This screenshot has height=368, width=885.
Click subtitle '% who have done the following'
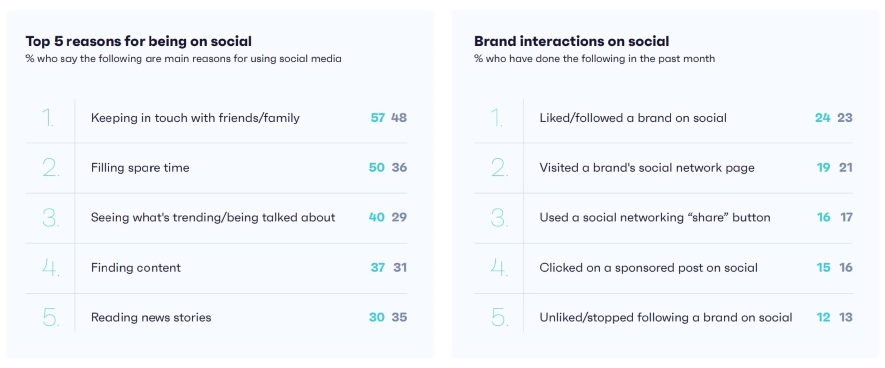[594, 59]
